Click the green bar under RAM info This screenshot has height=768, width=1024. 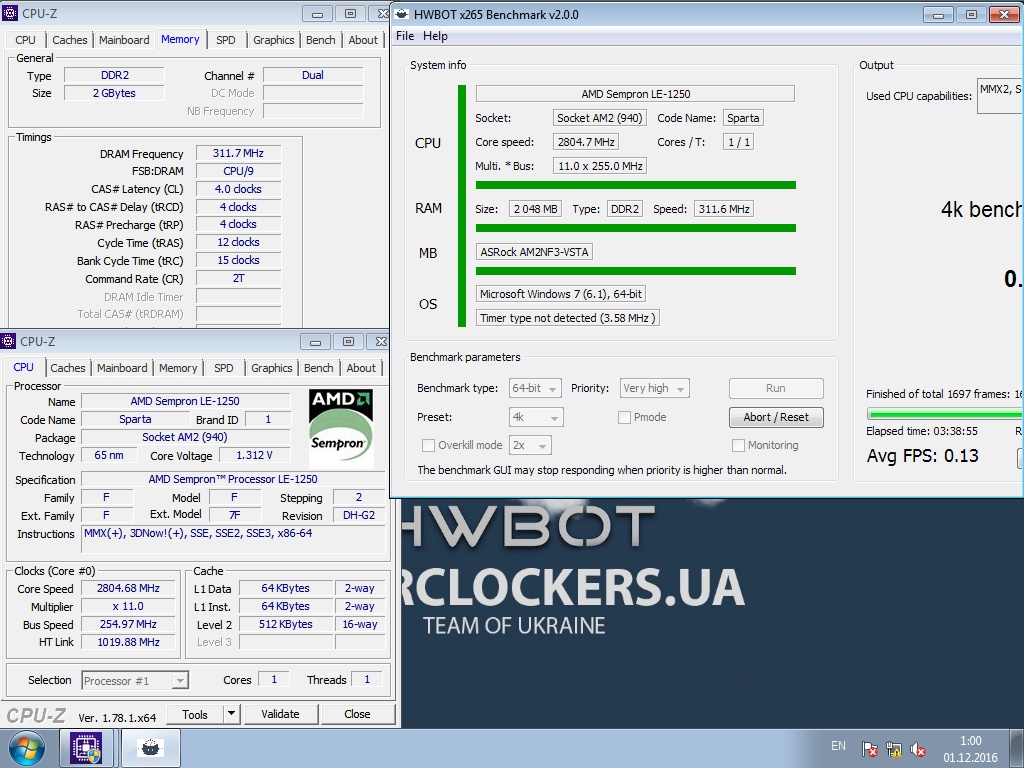coord(635,228)
